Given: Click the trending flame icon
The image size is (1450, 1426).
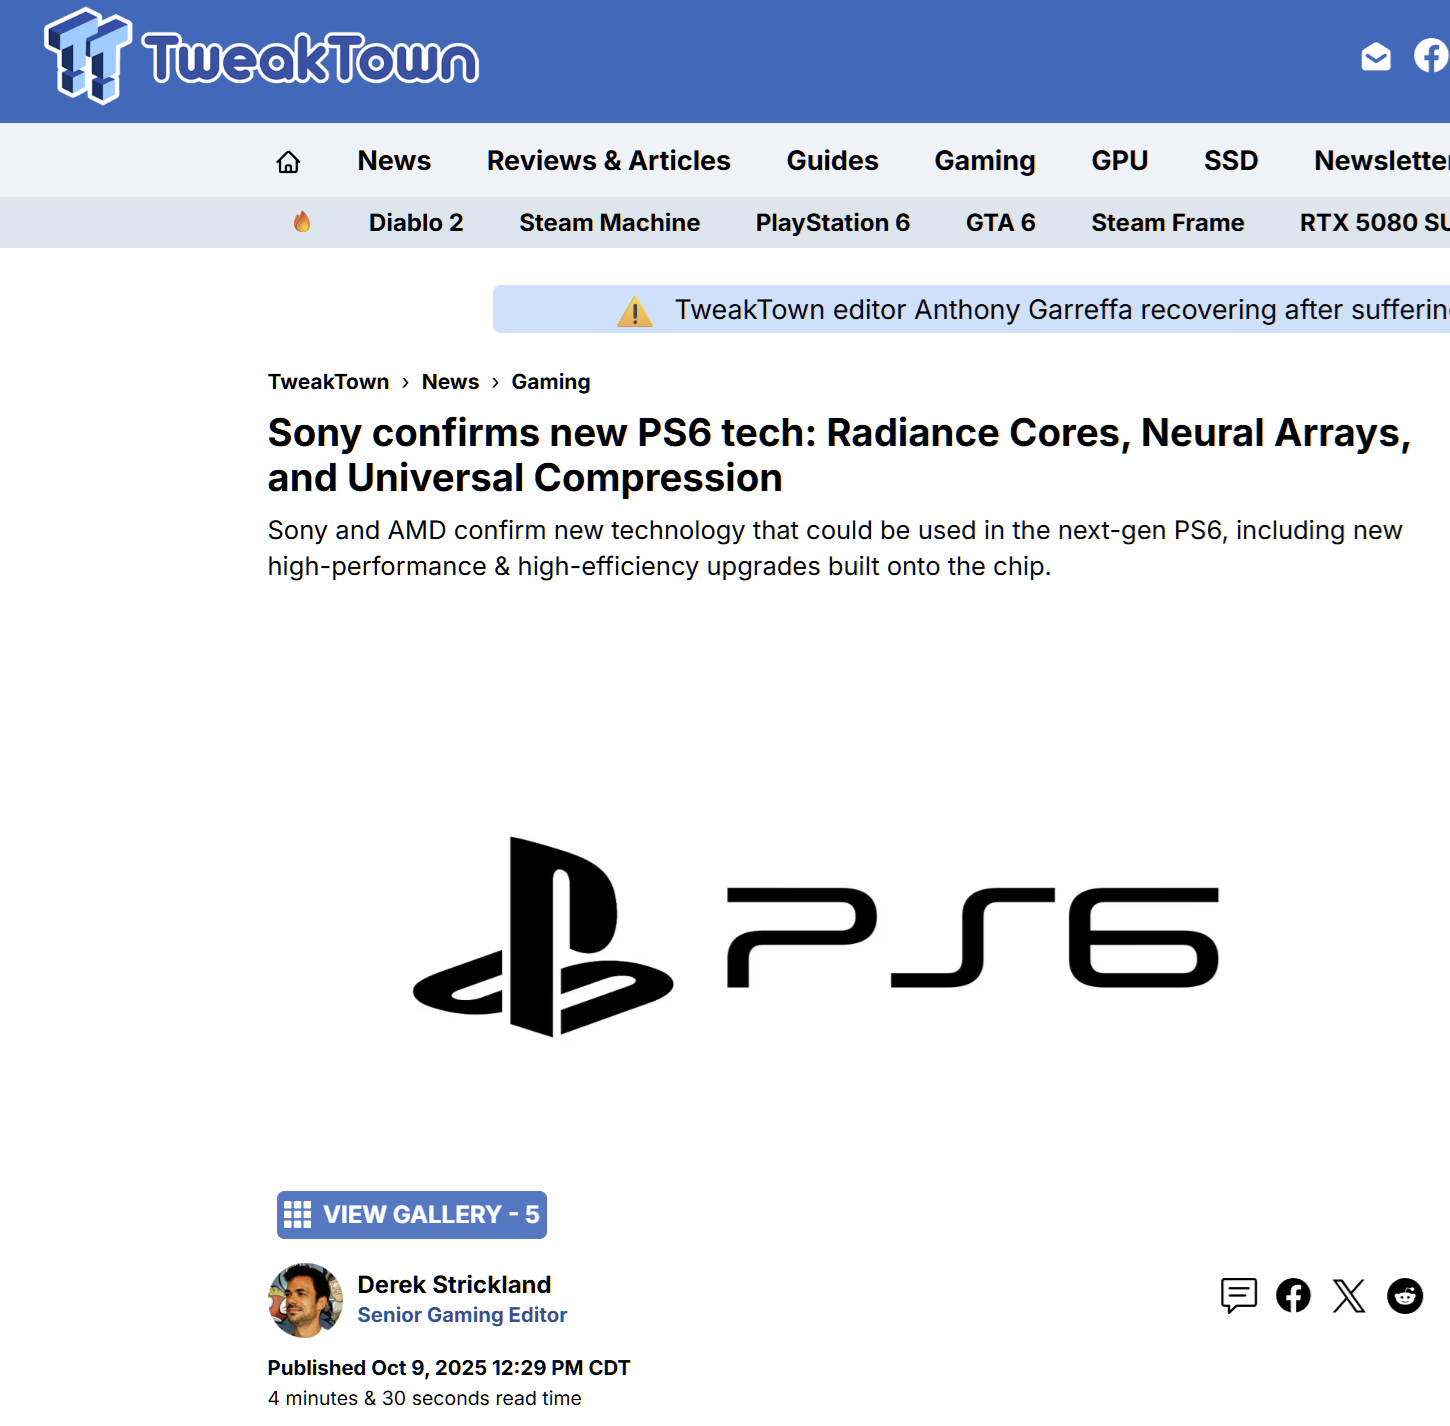Looking at the screenshot, I should click(302, 222).
